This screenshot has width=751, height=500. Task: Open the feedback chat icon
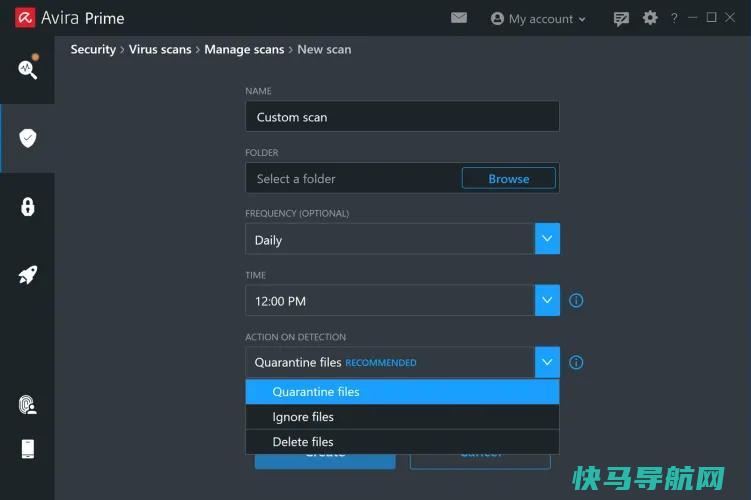point(621,19)
